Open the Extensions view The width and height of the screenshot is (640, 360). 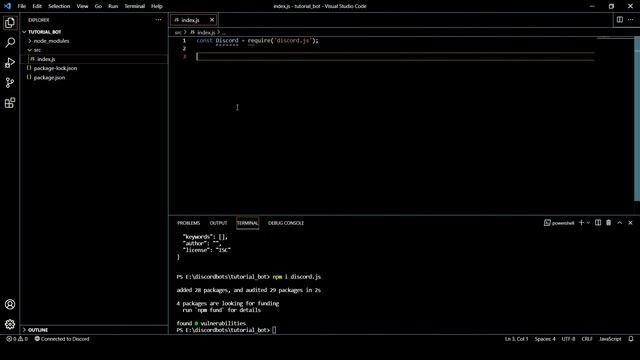click(x=10, y=103)
